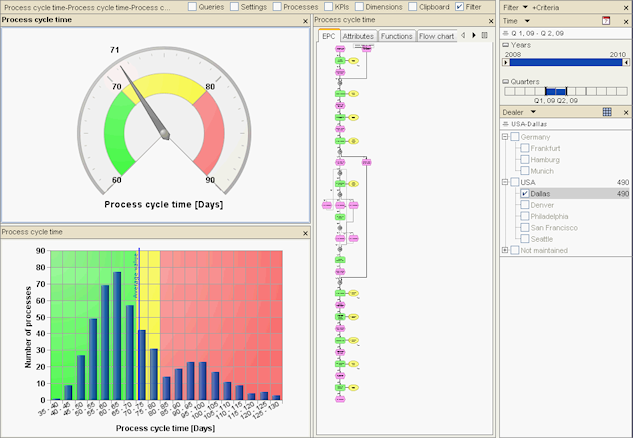Click the calendar icon in Time panel
The height and width of the screenshot is (438, 633).
coord(606,21)
